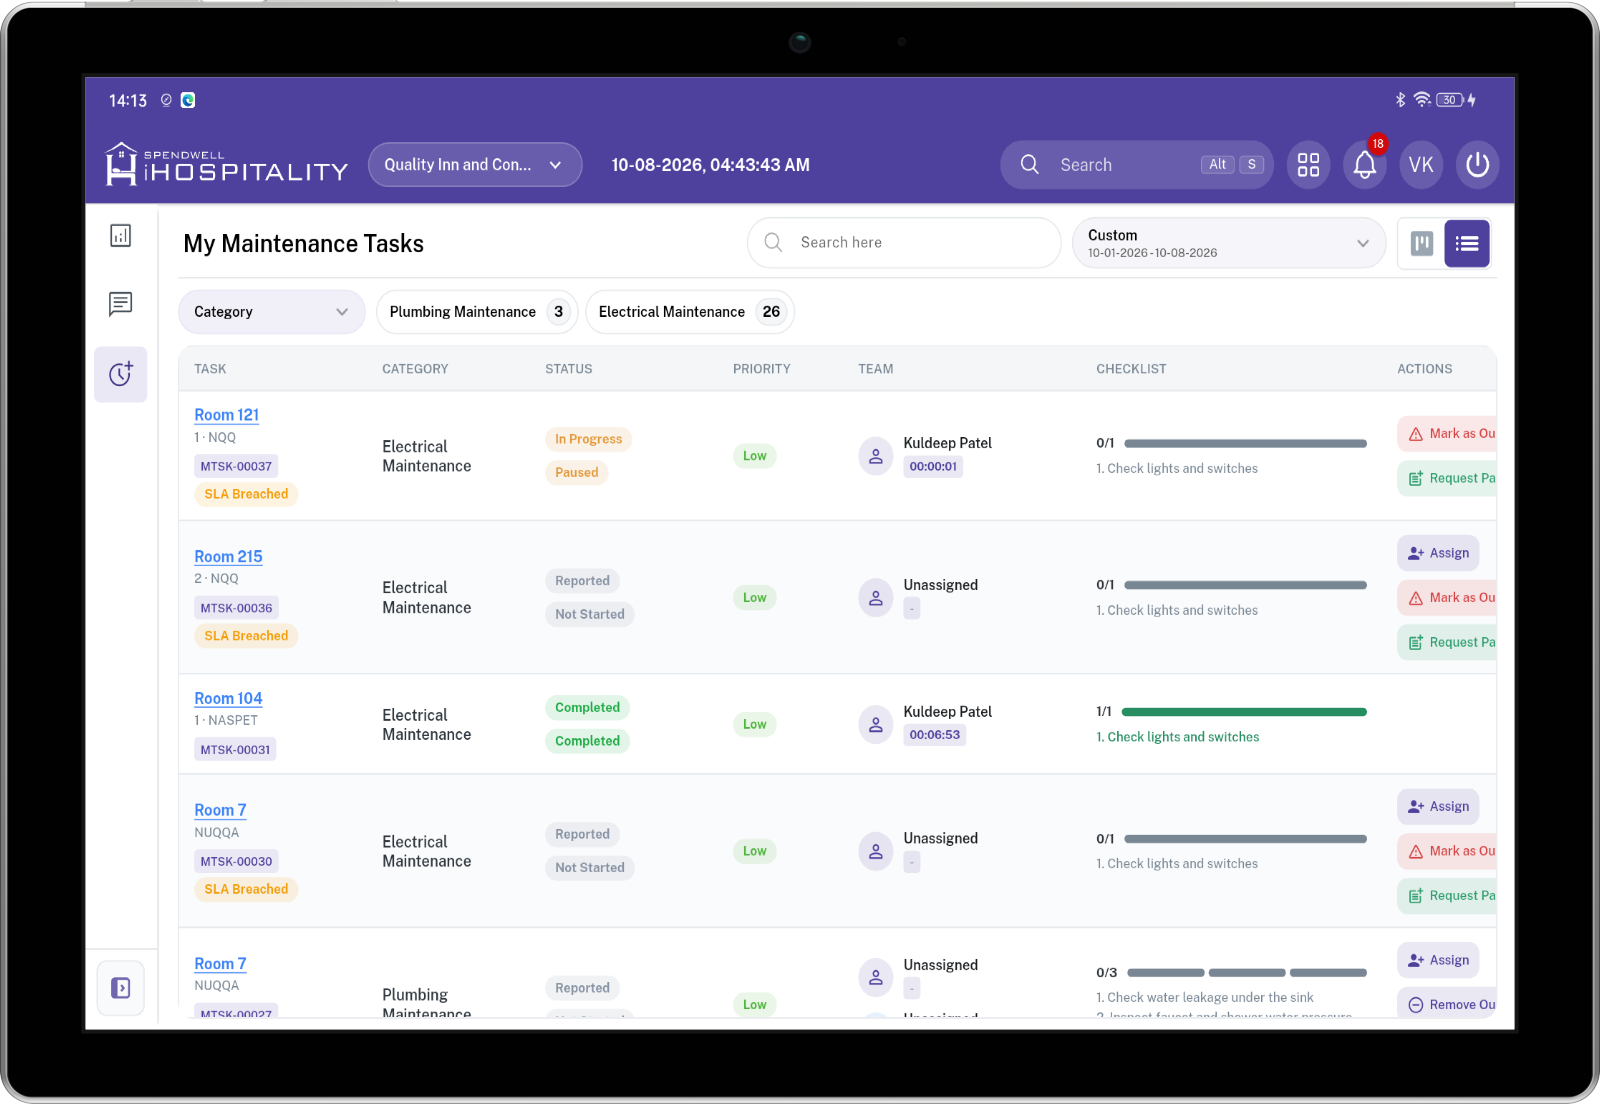Image resolution: width=1600 pixels, height=1104 pixels.
Task: Click magnifier icon in top Search bar
Action: 1029,165
